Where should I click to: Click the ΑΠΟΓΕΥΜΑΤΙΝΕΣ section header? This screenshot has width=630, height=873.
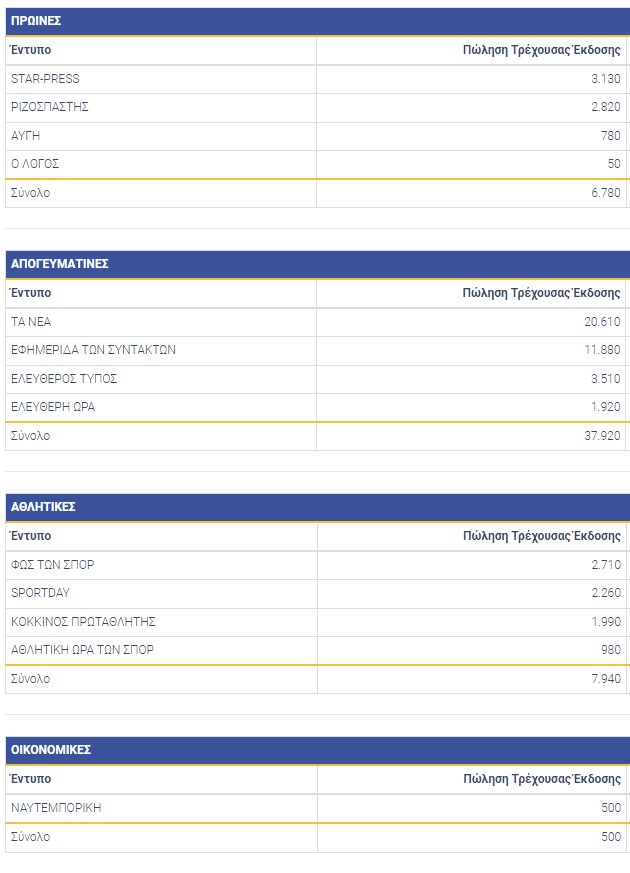coord(59,264)
